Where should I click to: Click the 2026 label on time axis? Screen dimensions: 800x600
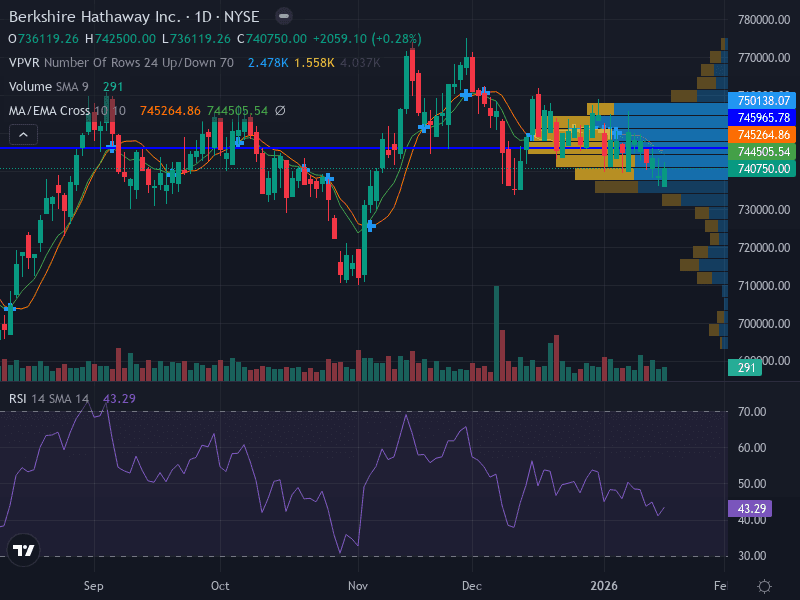coord(604,586)
